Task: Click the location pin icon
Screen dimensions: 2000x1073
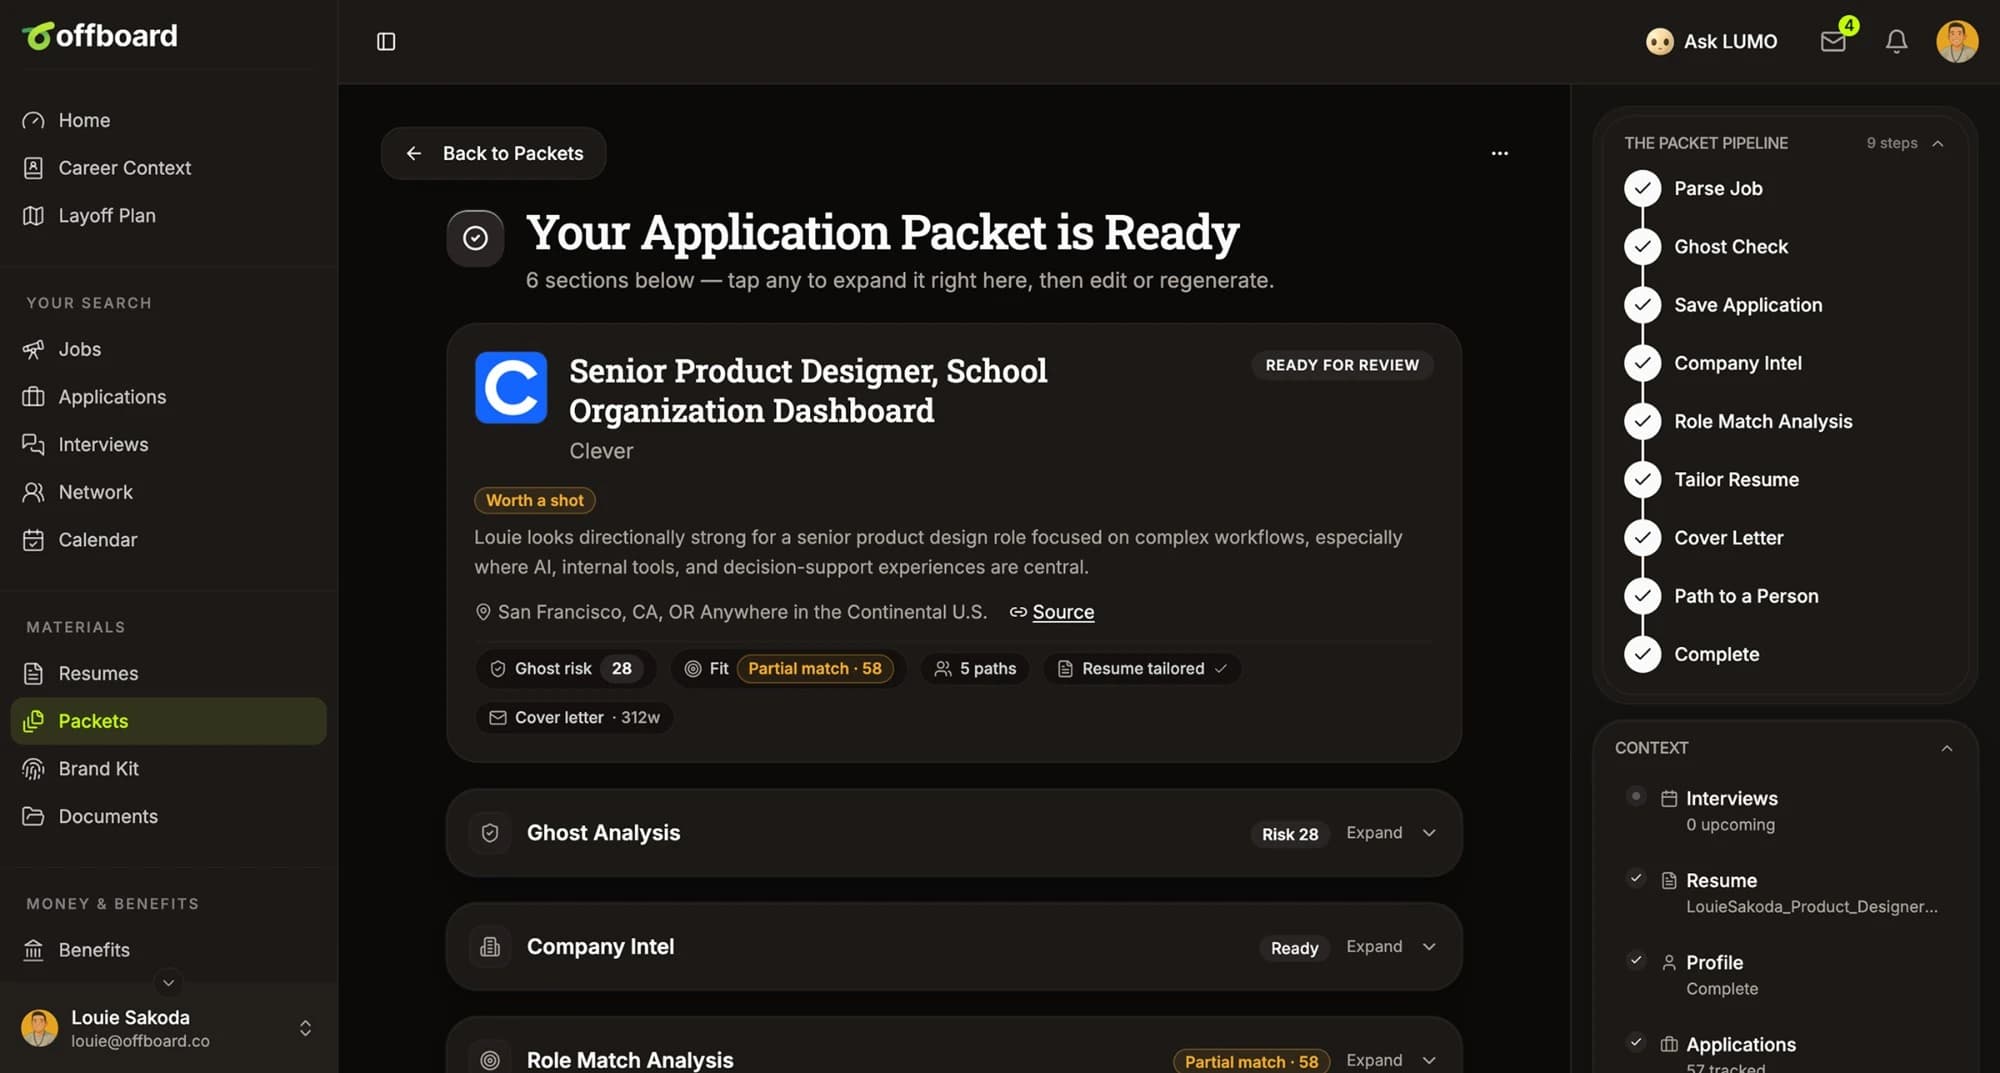Action: 483,612
